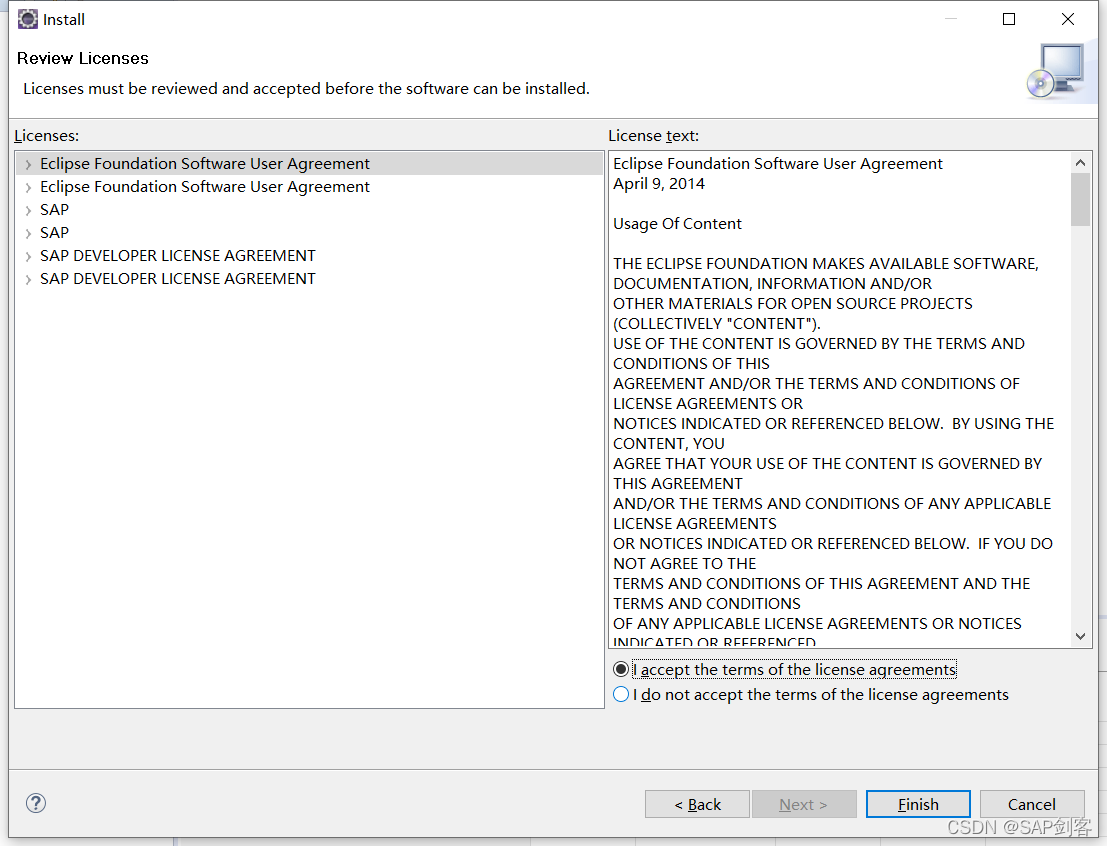
Task: Click the Finish button
Action: click(x=917, y=804)
